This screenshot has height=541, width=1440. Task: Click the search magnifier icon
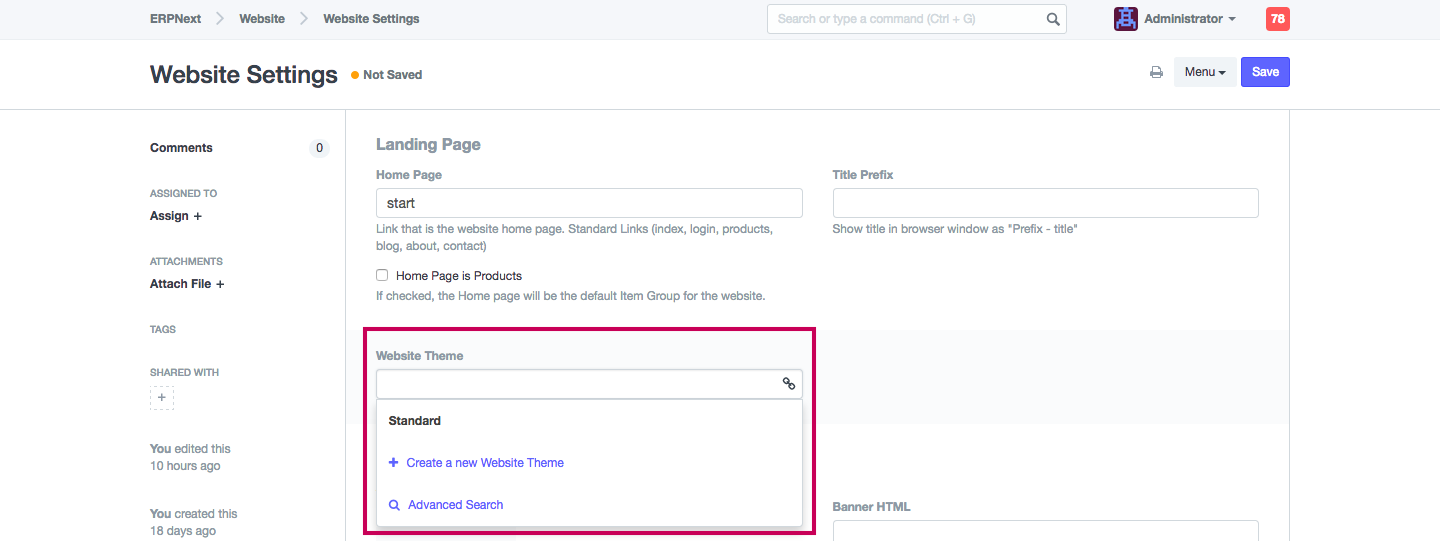pyautogui.click(x=1053, y=19)
